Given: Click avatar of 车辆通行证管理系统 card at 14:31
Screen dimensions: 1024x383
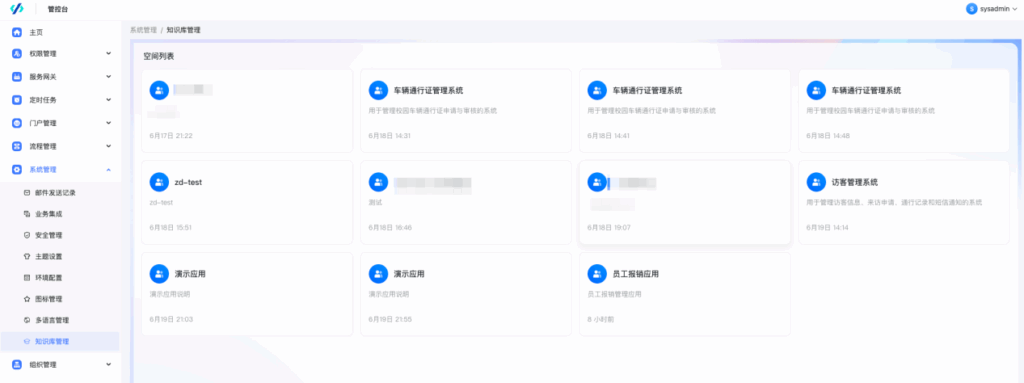Looking at the screenshot, I should click(x=378, y=90).
